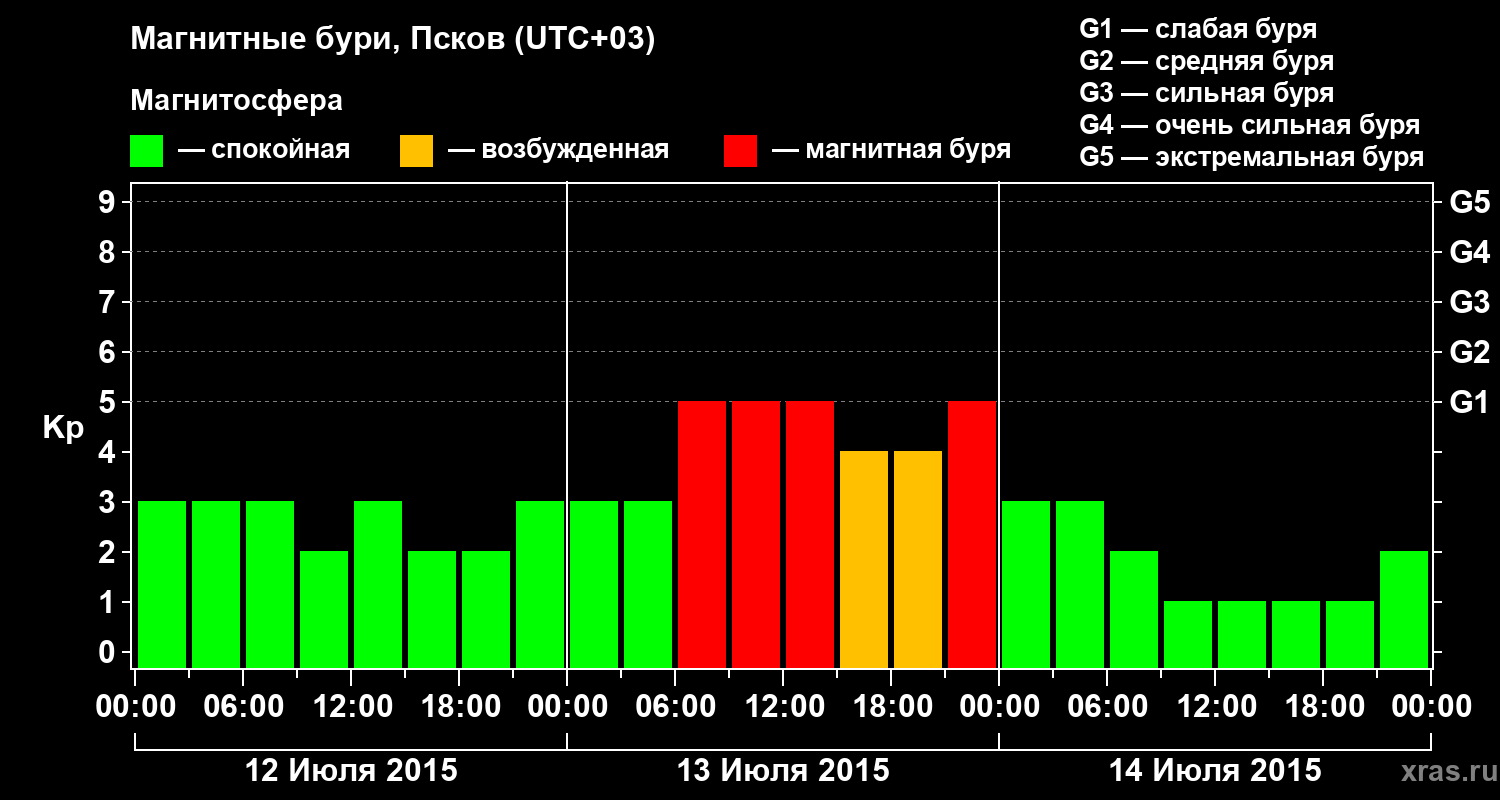The width and height of the screenshot is (1500, 800).
Task: Click the "Kp" axis label
Action: [x=63, y=428]
